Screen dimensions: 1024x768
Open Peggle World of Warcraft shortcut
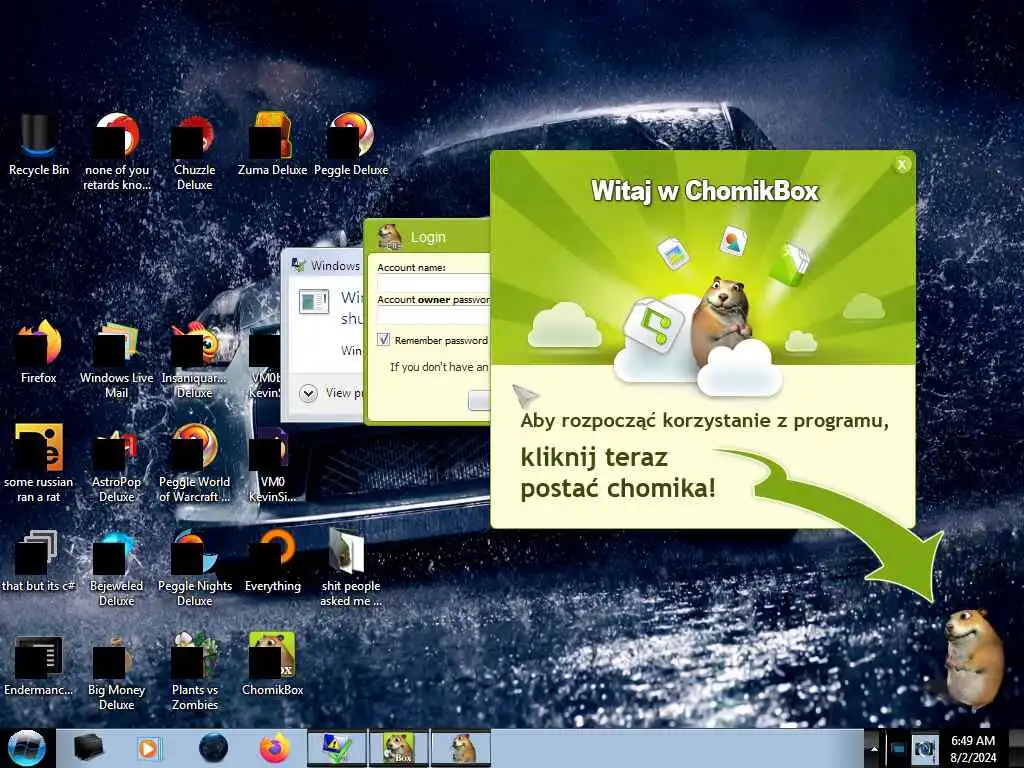click(x=194, y=464)
